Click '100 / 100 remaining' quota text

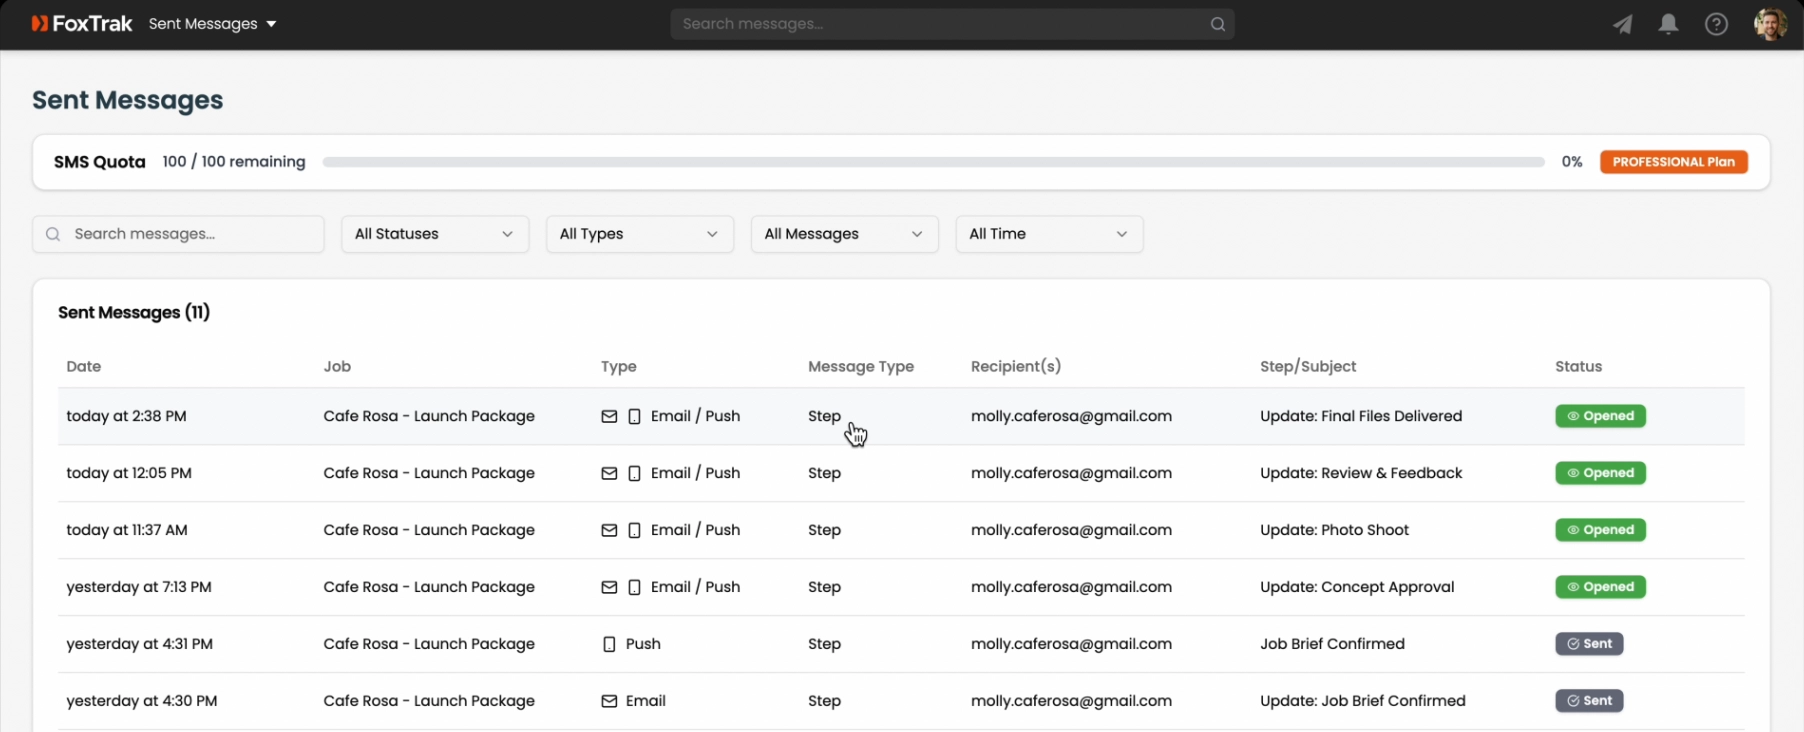[x=234, y=161]
